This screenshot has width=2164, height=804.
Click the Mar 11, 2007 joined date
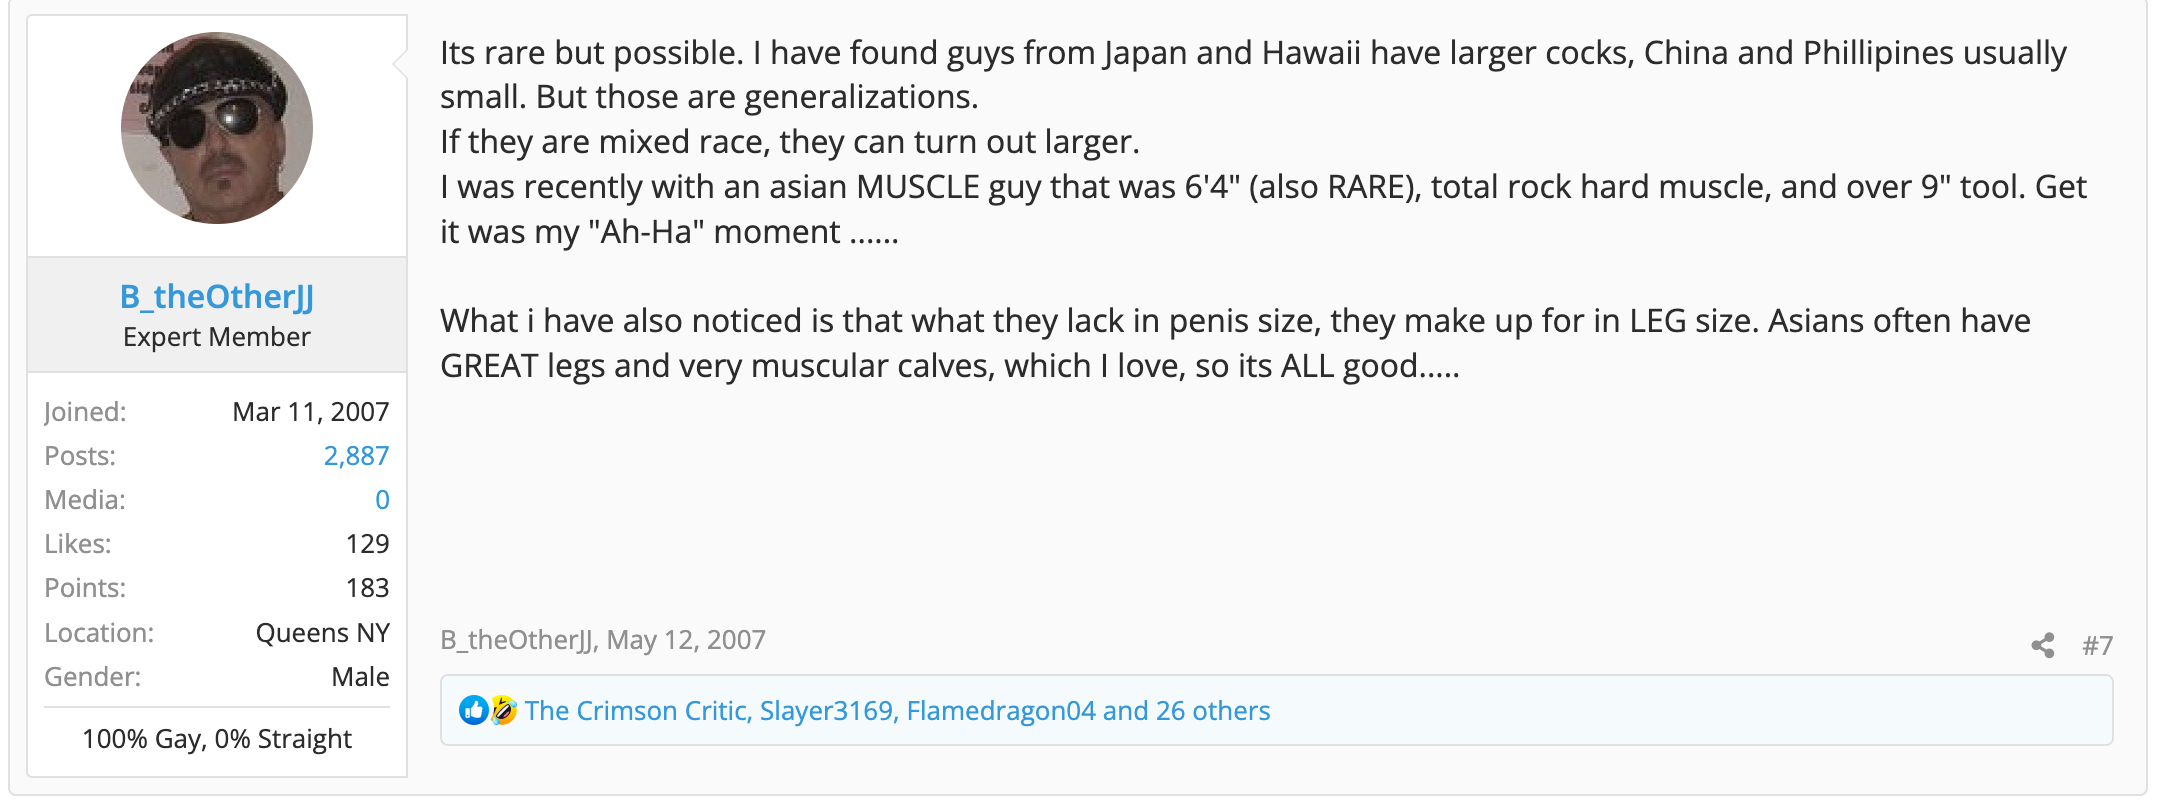pos(310,412)
